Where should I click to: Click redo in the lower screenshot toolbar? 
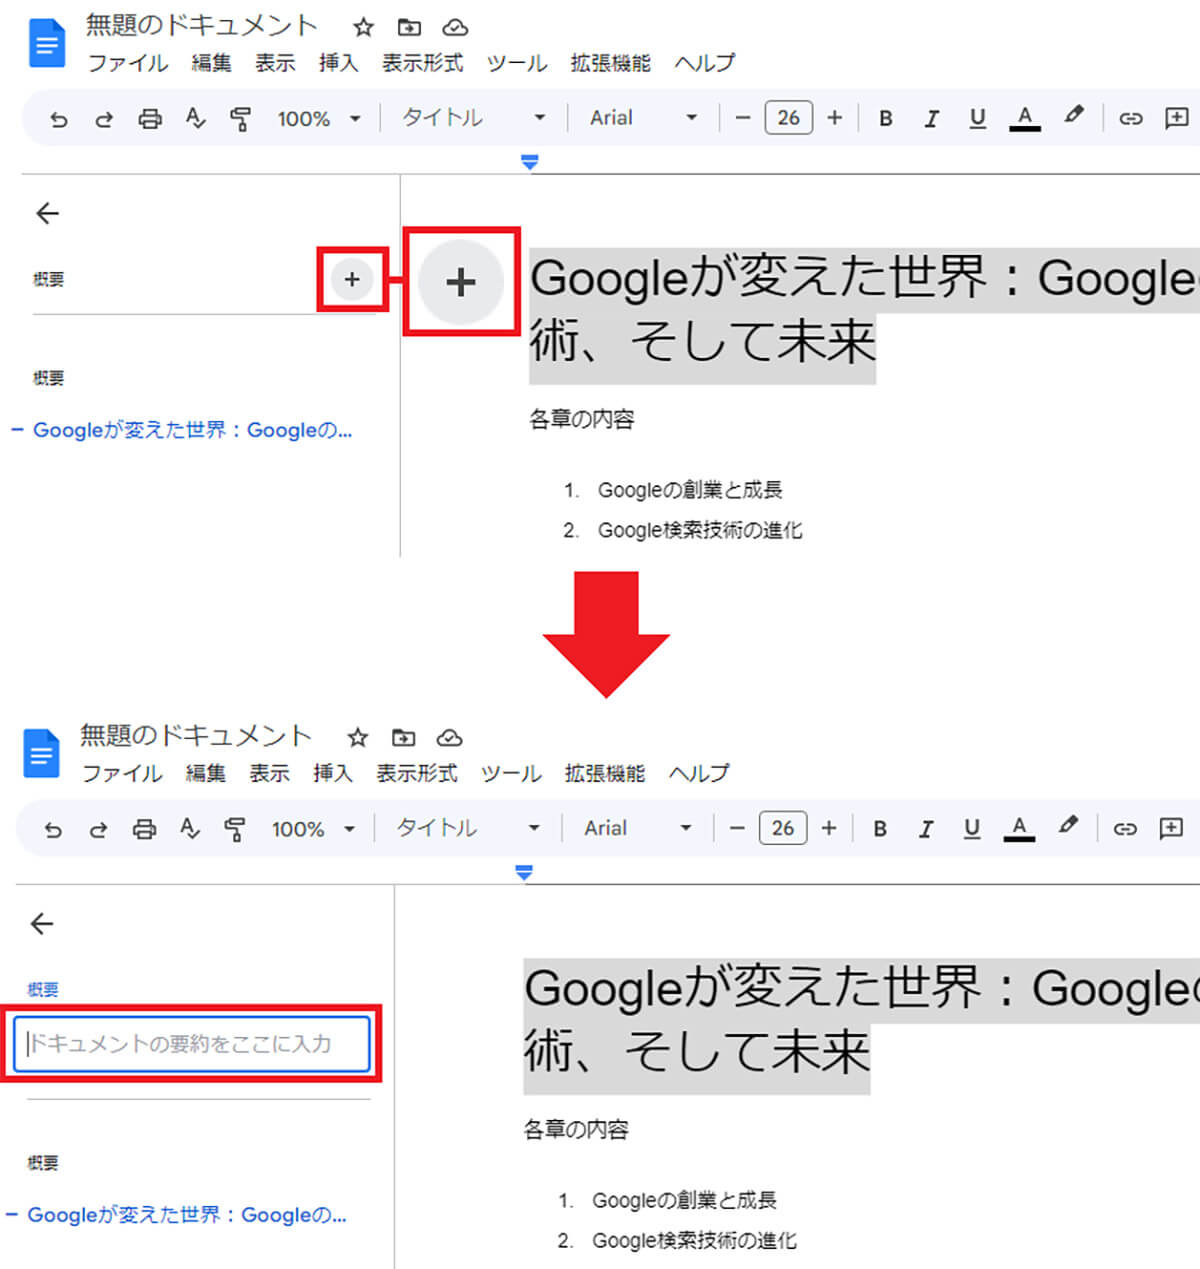(x=98, y=829)
